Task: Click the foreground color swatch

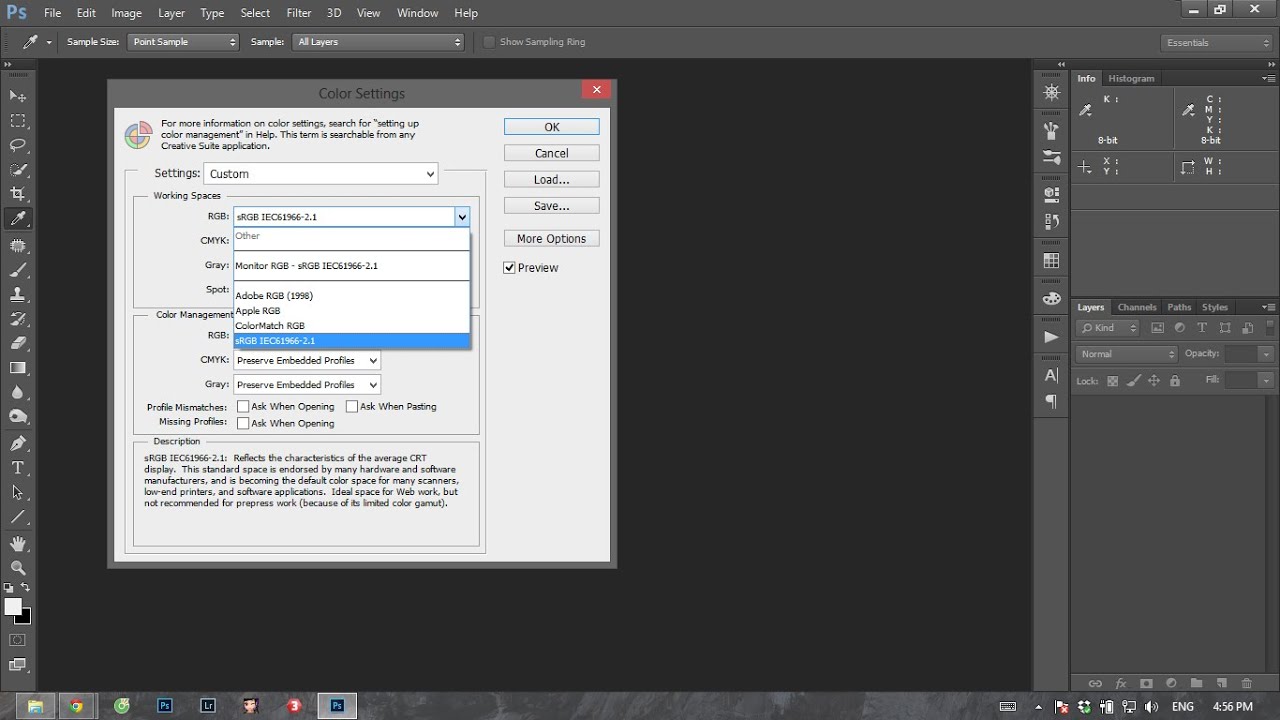Action: pyautogui.click(x=13, y=606)
